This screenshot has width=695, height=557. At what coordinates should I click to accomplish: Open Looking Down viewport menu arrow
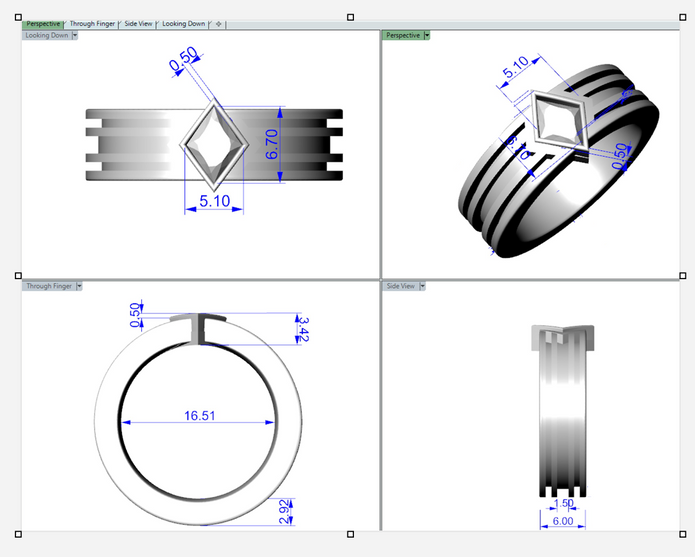click(x=74, y=35)
